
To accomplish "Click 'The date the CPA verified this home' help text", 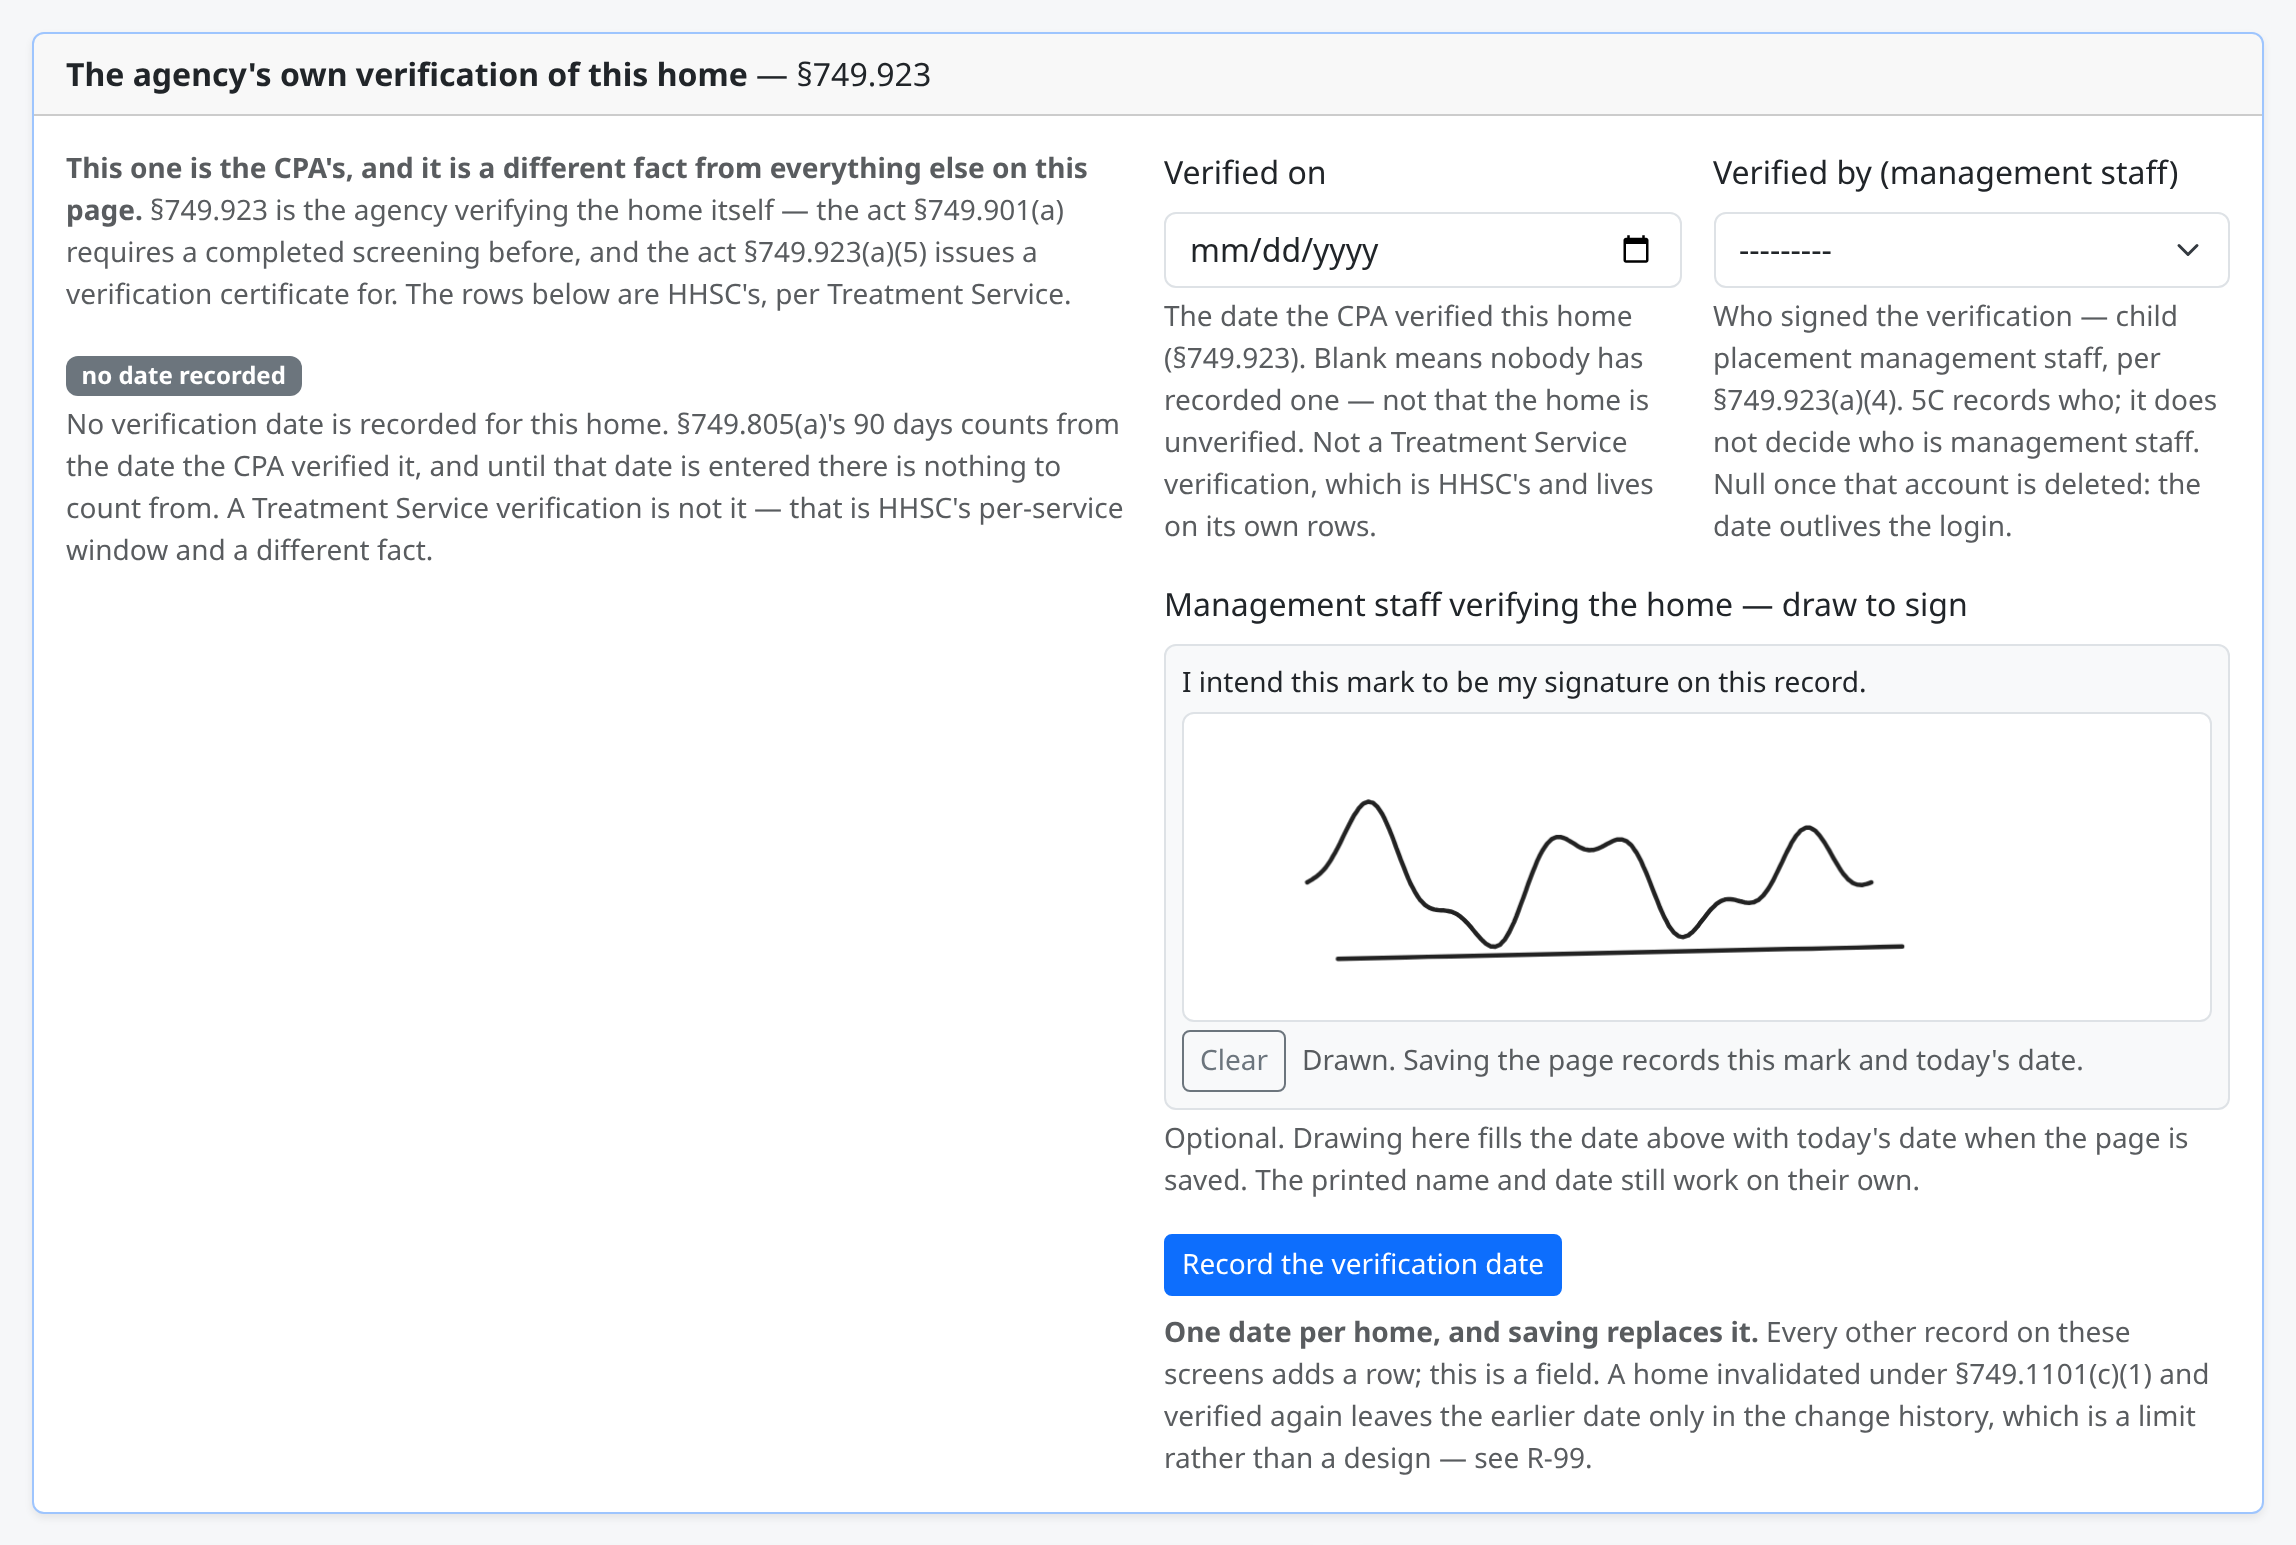I will [1409, 421].
